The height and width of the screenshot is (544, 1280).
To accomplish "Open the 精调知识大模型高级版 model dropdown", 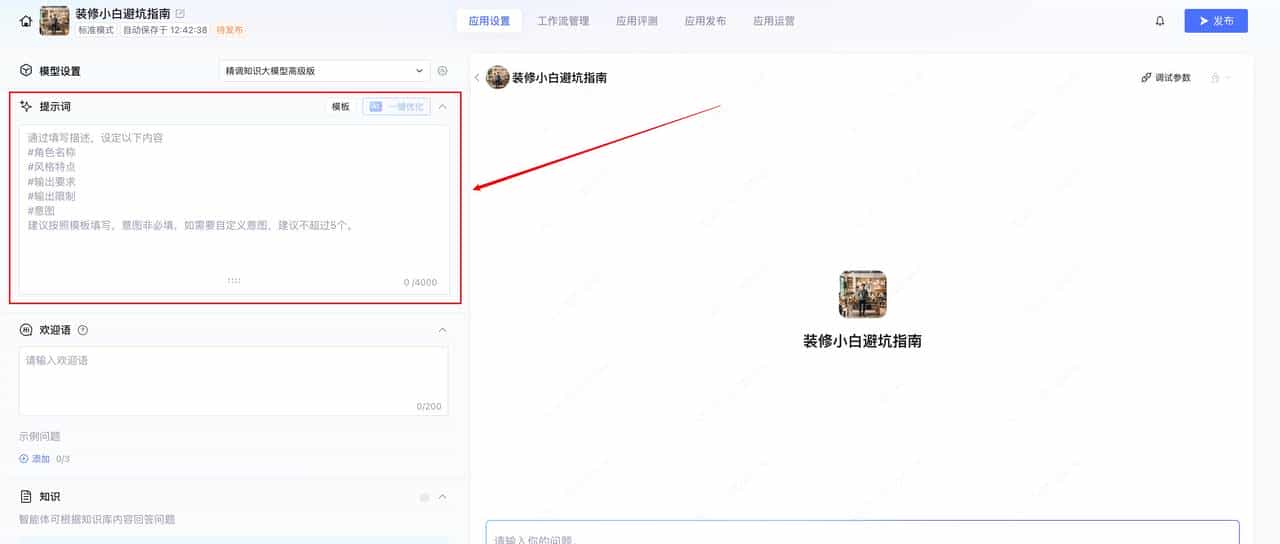I will tap(324, 71).
